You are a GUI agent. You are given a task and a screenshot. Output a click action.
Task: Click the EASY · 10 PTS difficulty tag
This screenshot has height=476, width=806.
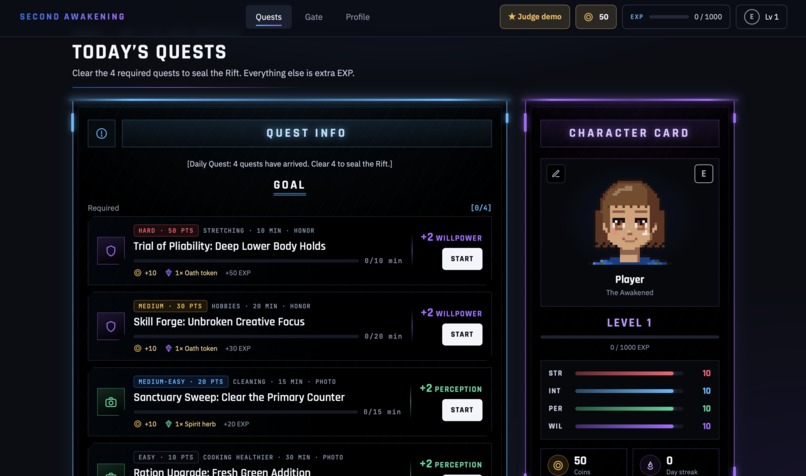click(x=166, y=457)
